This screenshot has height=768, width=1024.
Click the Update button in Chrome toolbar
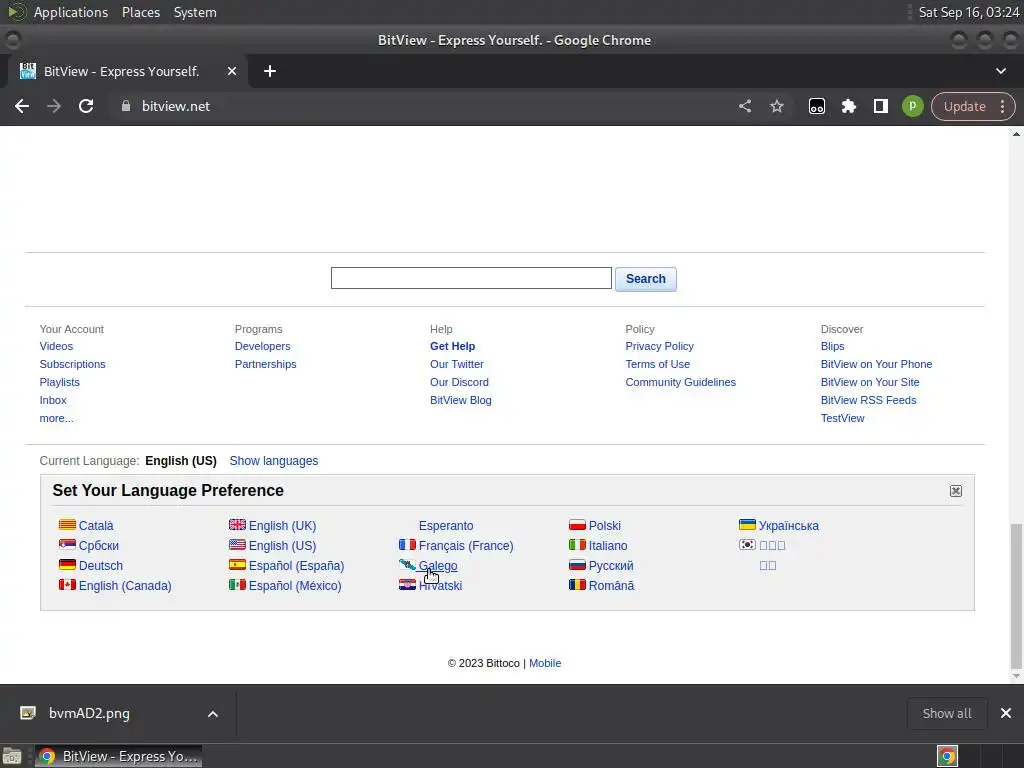(965, 106)
